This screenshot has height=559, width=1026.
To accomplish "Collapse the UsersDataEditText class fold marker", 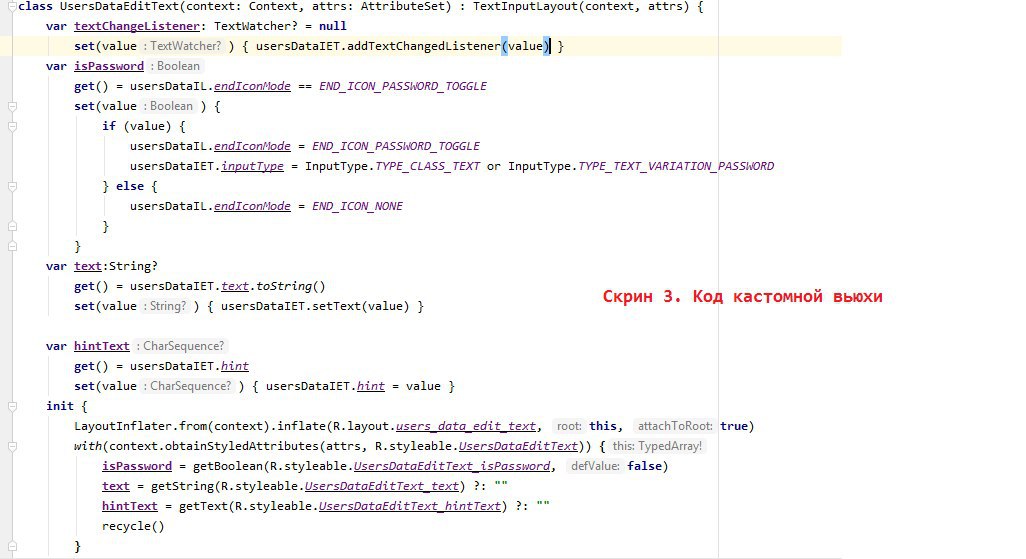I will (12, 6).
